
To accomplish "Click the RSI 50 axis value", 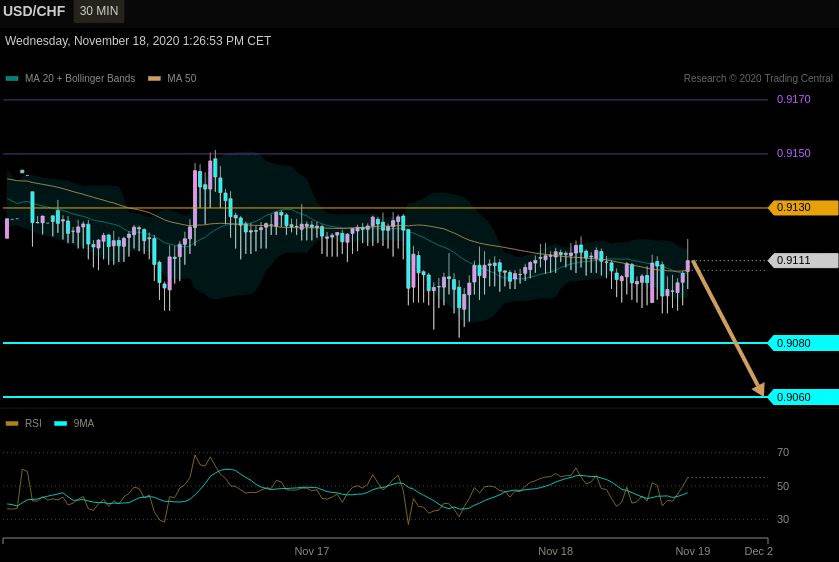I will pos(783,486).
